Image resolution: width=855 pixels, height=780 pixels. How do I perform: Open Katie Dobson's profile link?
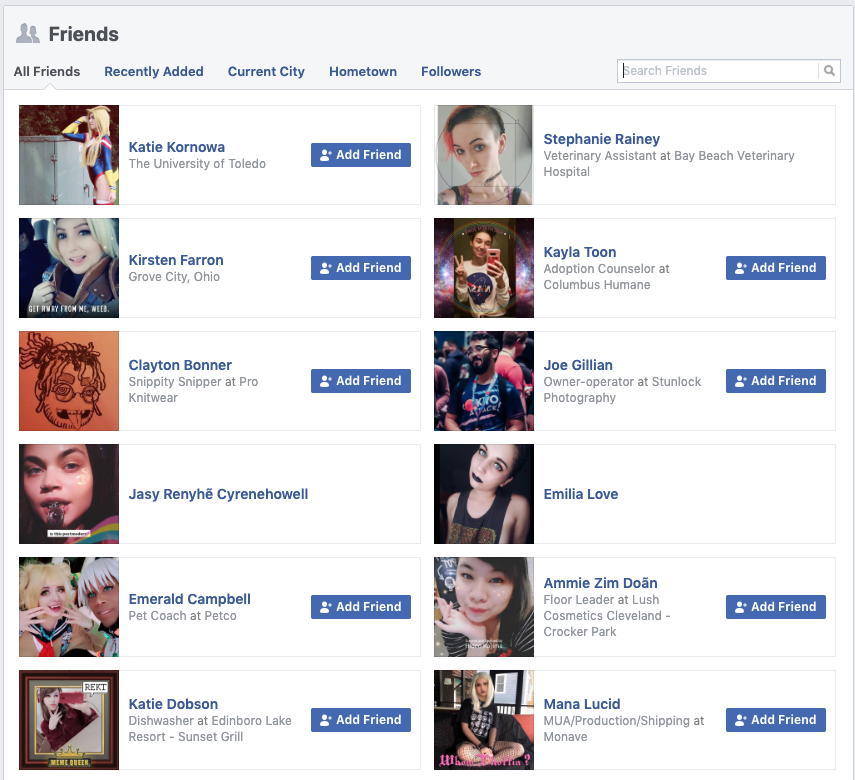coord(173,704)
